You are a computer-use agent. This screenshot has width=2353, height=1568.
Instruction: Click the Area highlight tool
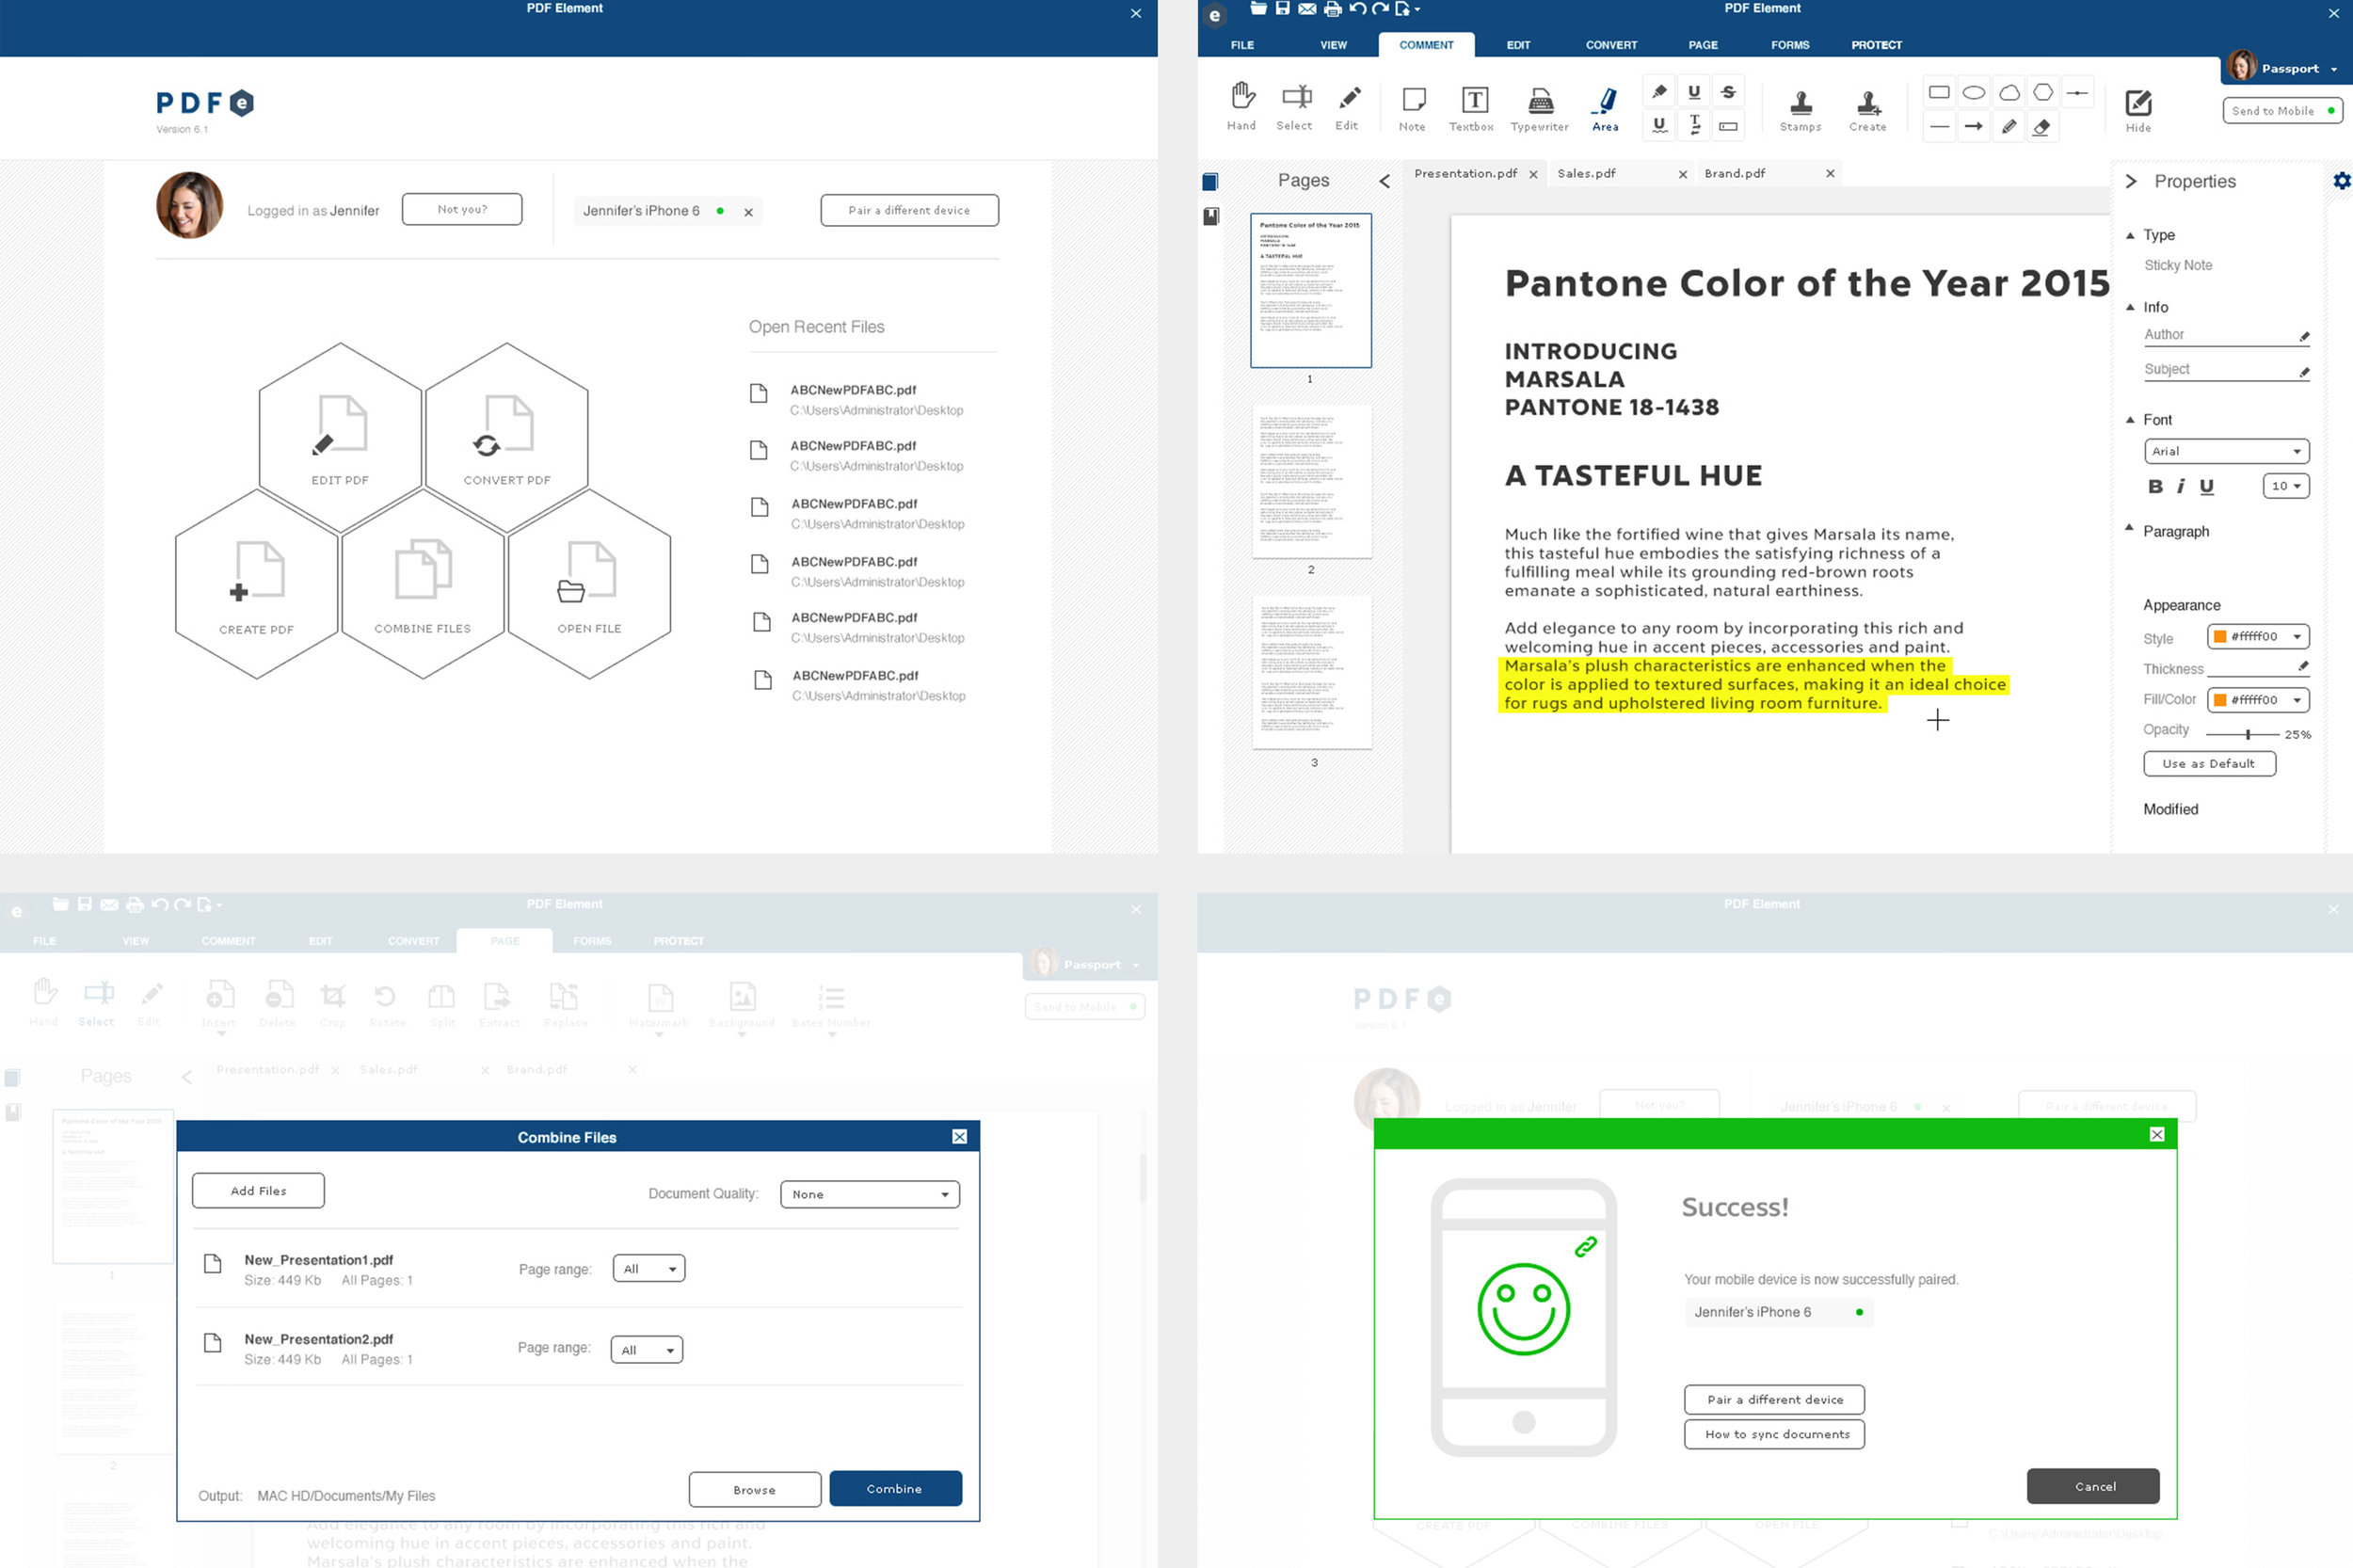[x=1605, y=109]
